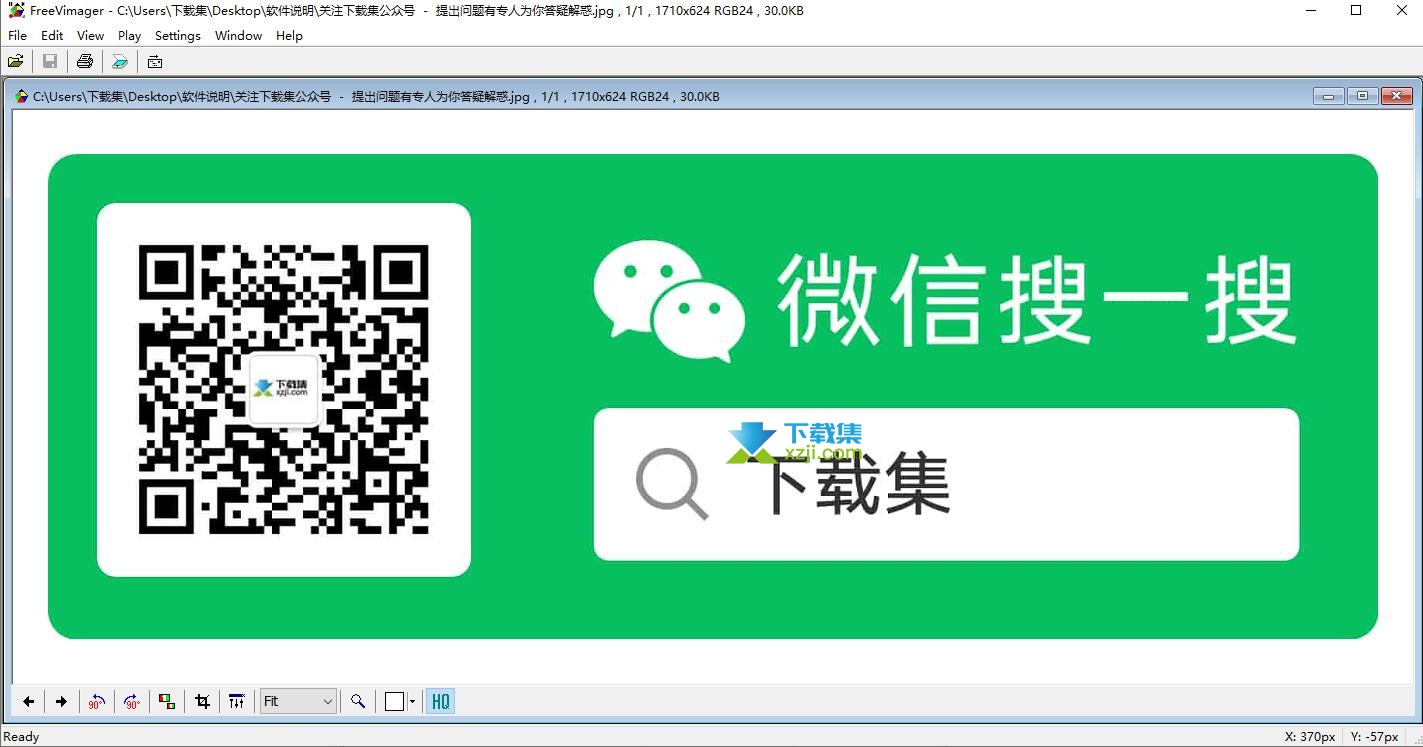
Task: Open the image adjustments sliders icon
Action: (x=236, y=701)
